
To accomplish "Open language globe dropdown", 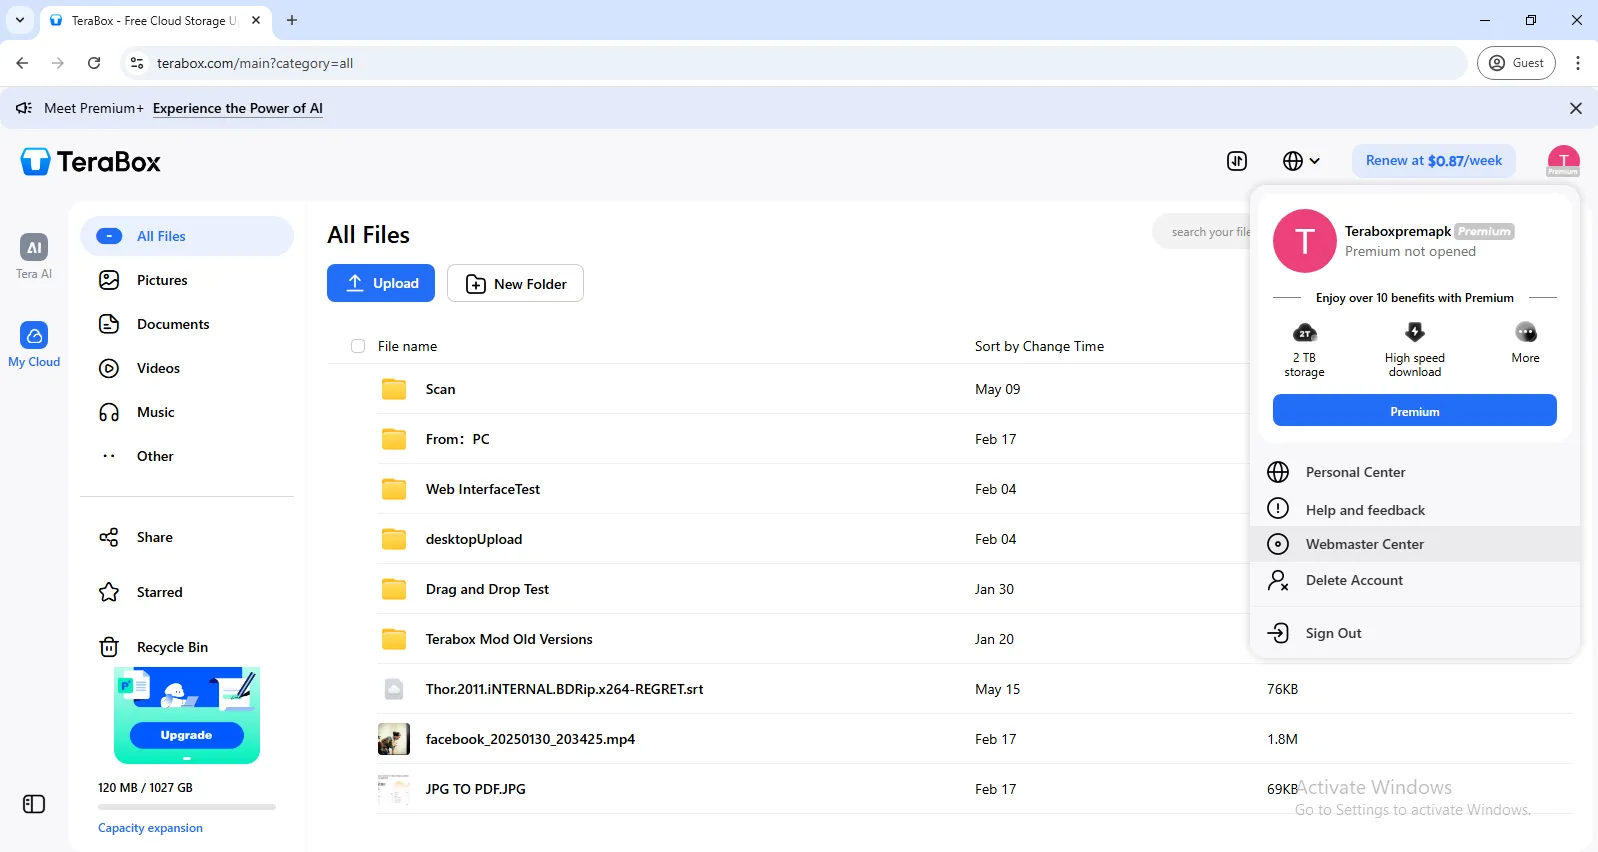I will [1301, 161].
